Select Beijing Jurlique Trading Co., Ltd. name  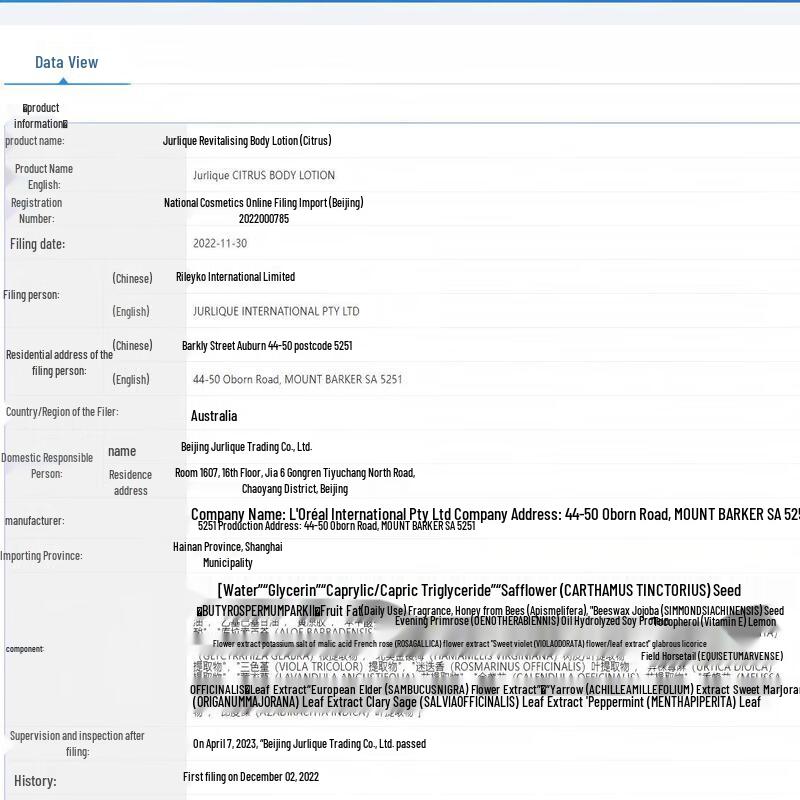click(x=246, y=447)
